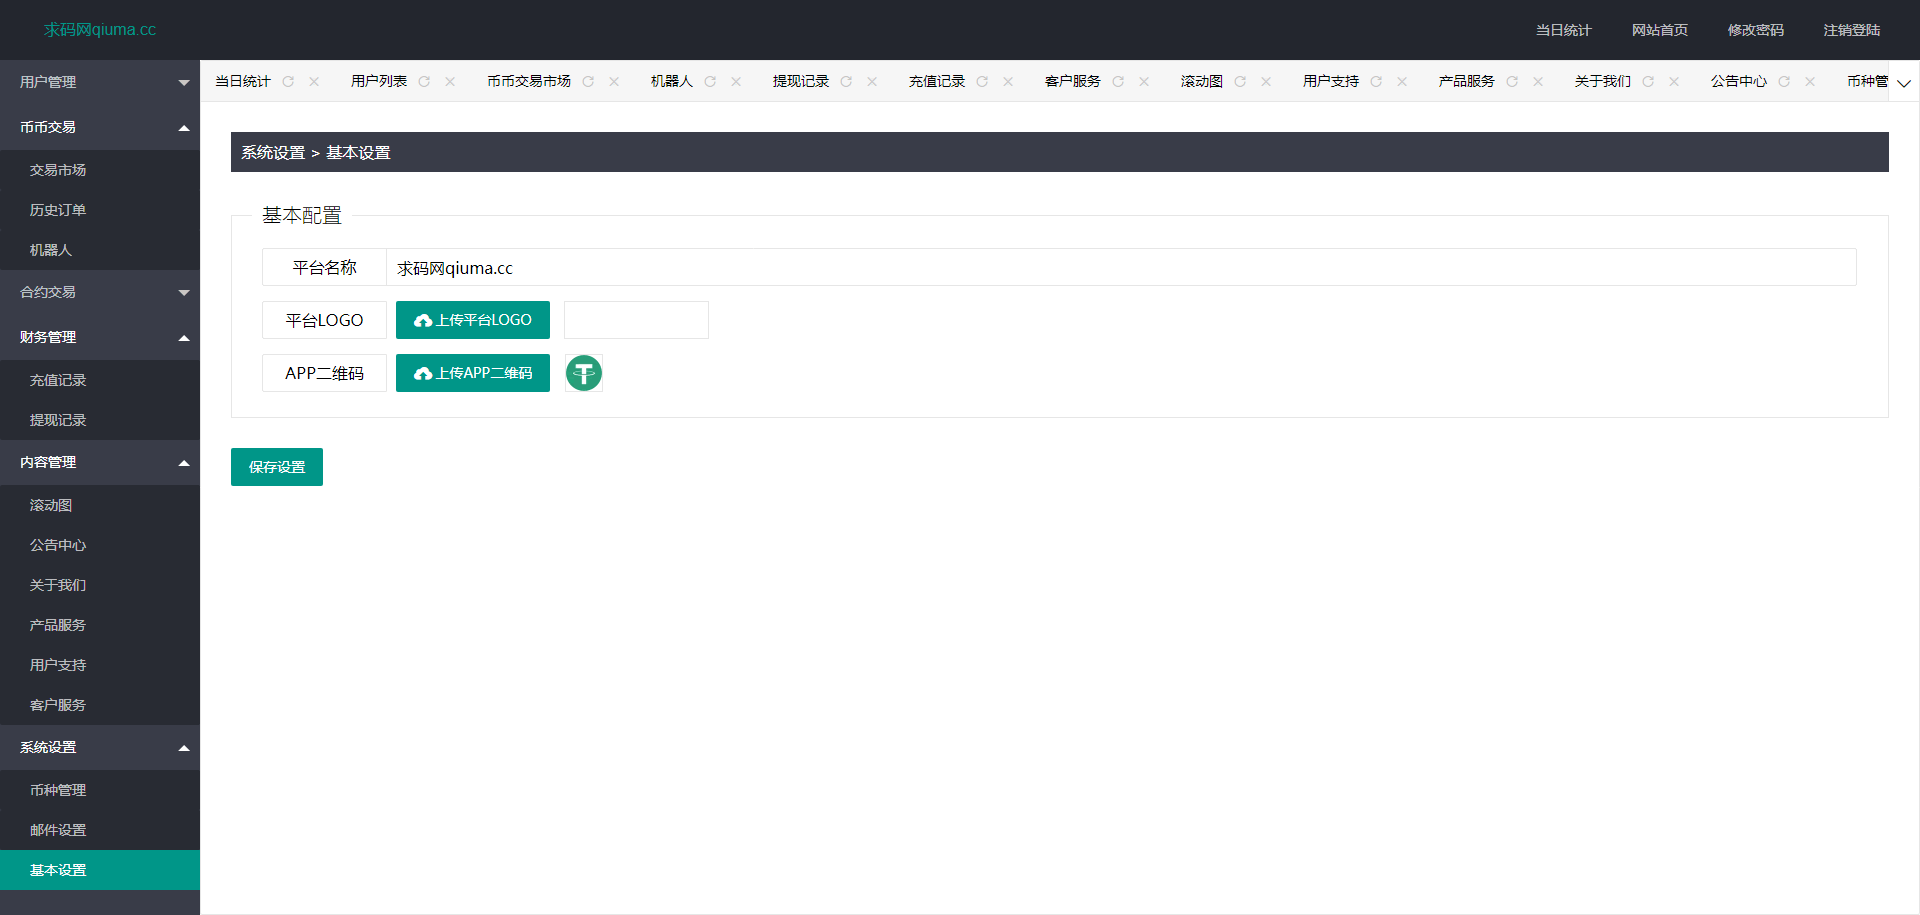The height and width of the screenshot is (915, 1920).
Task: Click refresh icon on 充值记录 tab
Action: coord(982,82)
